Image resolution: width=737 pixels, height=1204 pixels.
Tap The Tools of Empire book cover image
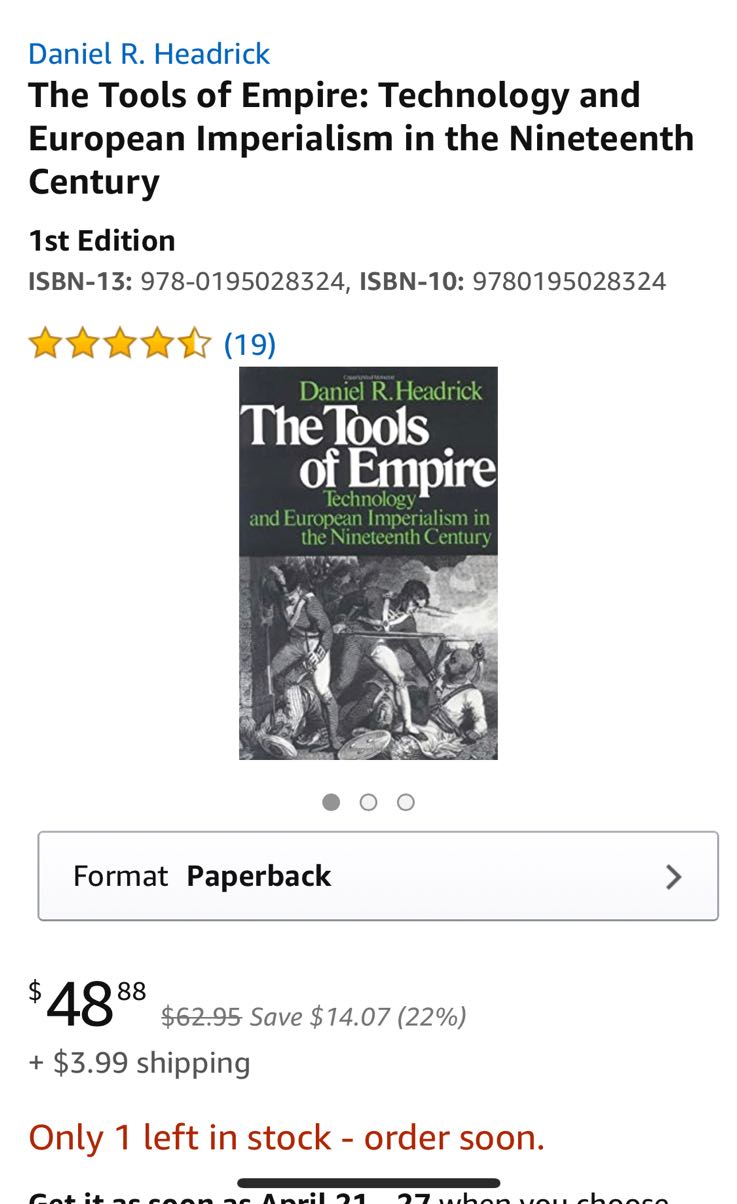click(x=368, y=563)
